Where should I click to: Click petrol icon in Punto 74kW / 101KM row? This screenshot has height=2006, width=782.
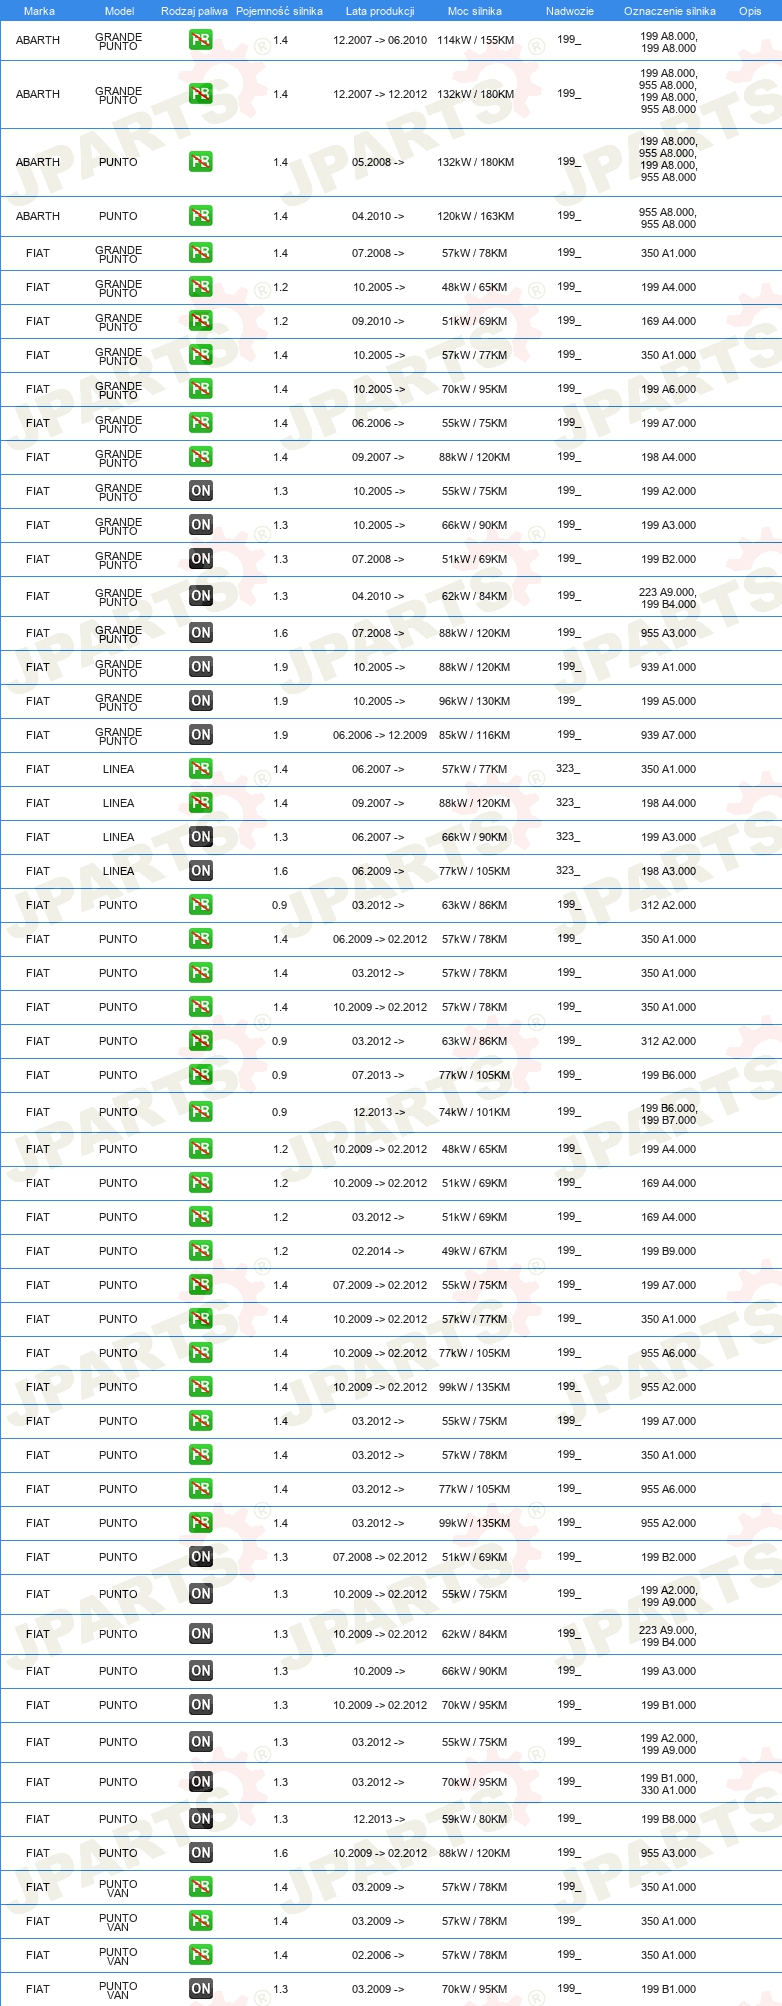tap(200, 1112)
